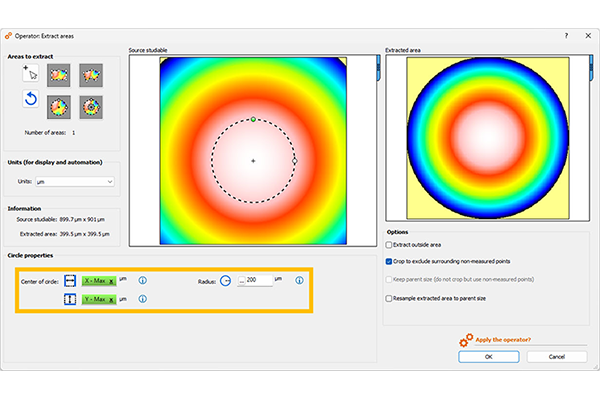Click the blue reset/undo arrow icon
The image size is (600, 400).
click(29, 100)
